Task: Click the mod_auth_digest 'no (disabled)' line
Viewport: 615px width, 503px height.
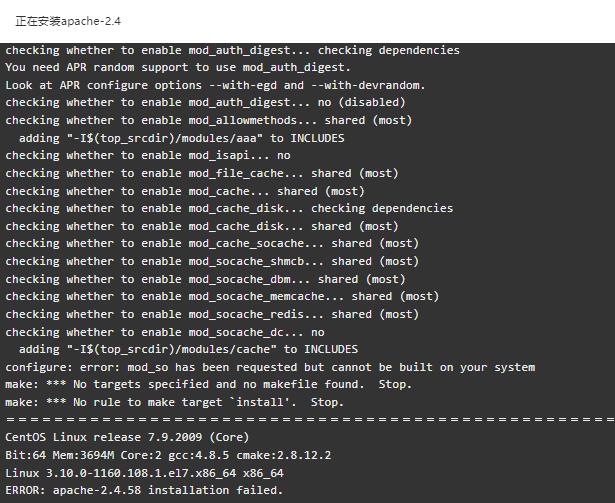Action: tap(205, 103)
